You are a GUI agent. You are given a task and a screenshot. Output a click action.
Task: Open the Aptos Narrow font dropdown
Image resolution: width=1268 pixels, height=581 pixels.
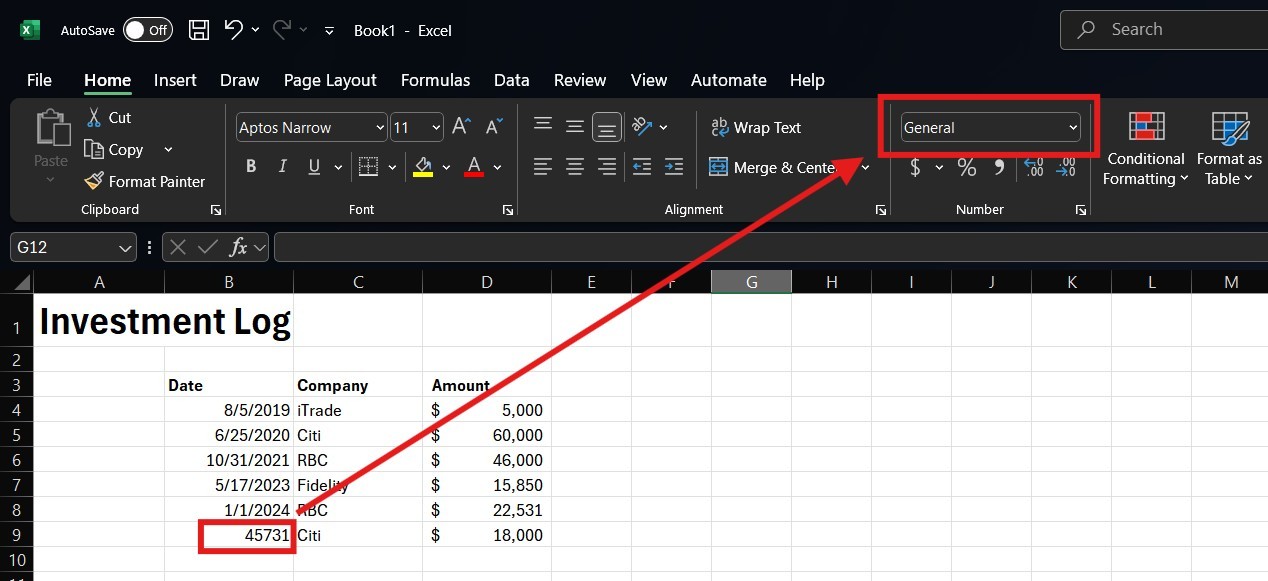pyautogui.click(x=380, y=128)
